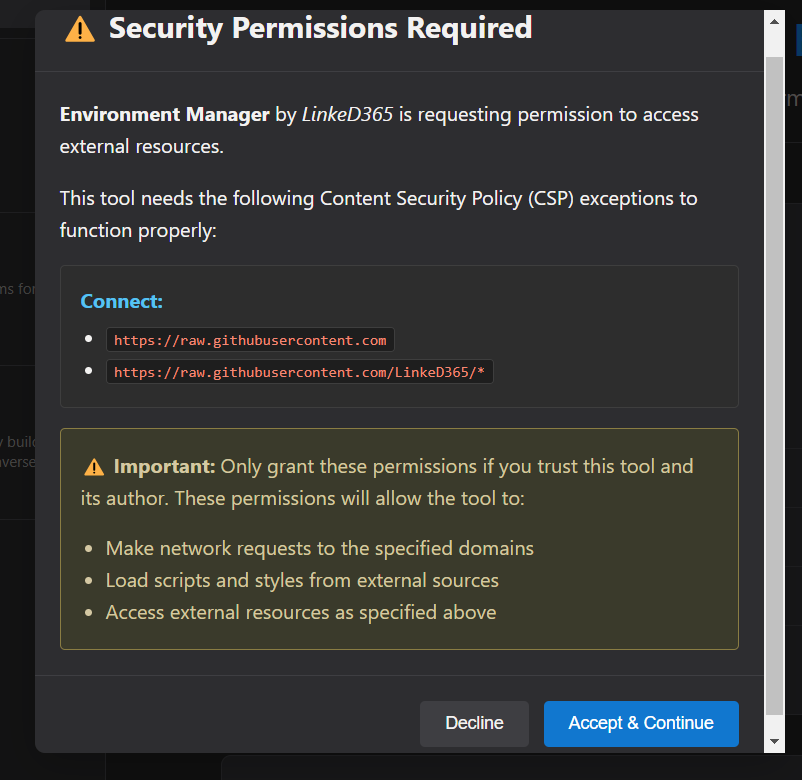Click the Security Permissions Required title text

320,29
